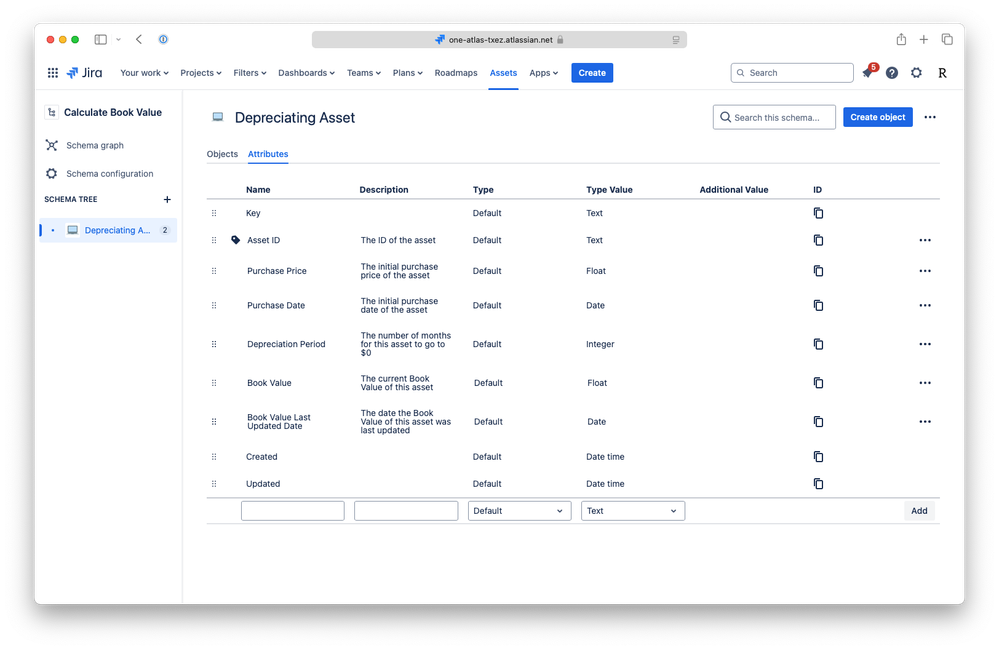999x650 pixels.
Task: Focus the new attribute name field
Action: click(292, 511)
